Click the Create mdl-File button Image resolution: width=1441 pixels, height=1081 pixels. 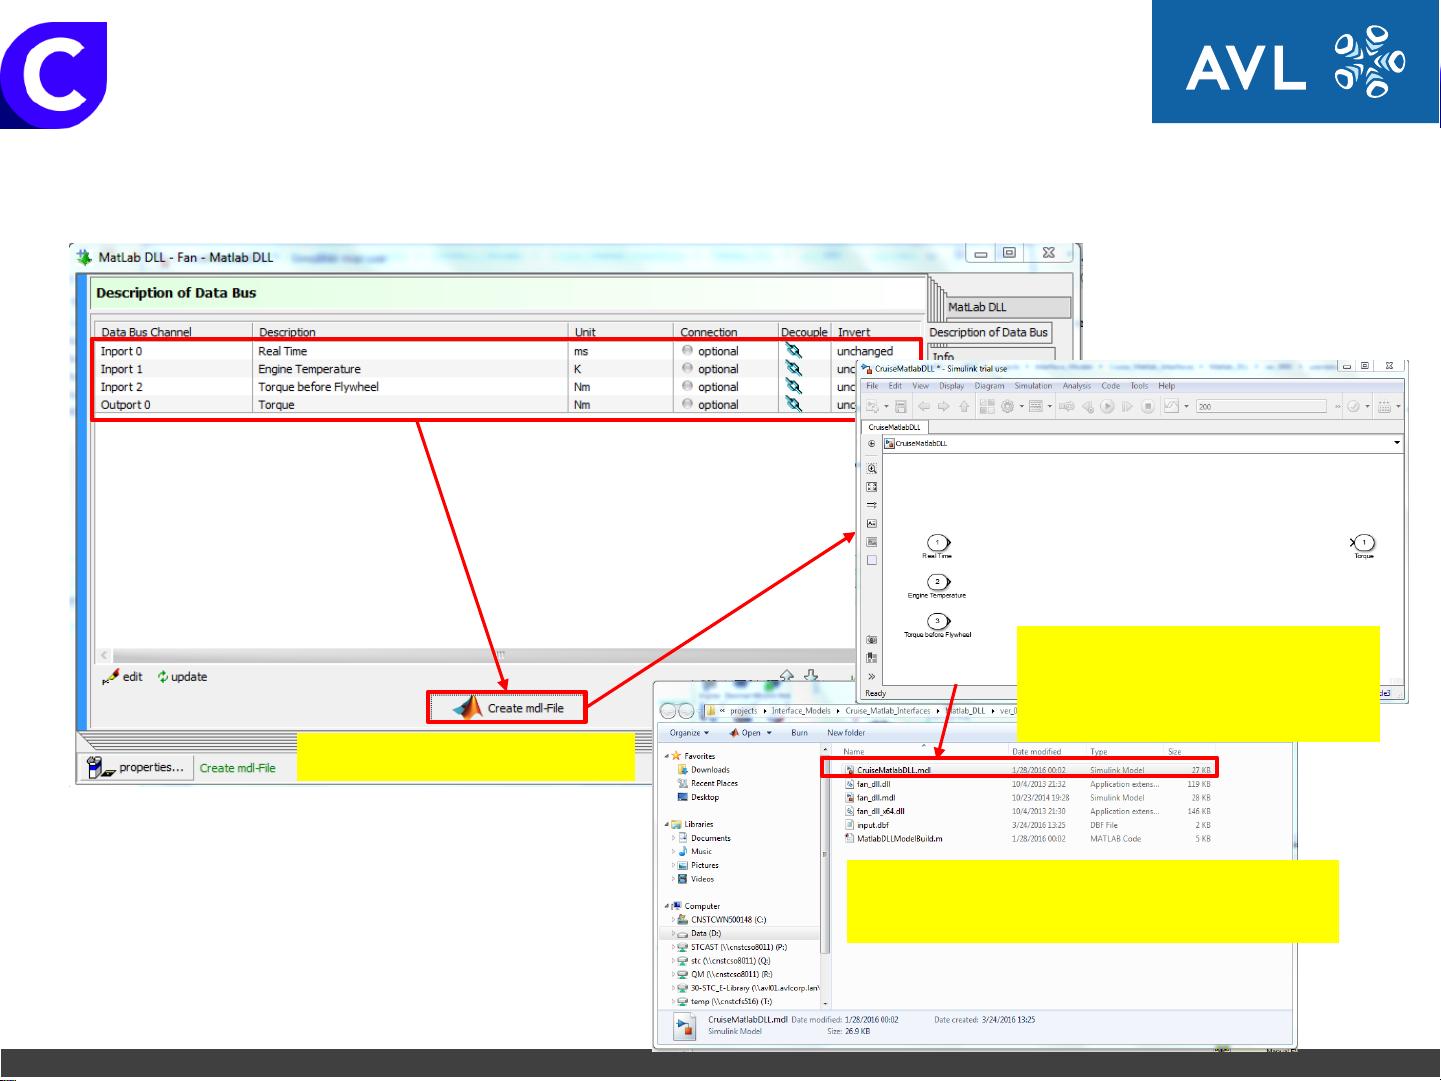(x=508, y=708)
